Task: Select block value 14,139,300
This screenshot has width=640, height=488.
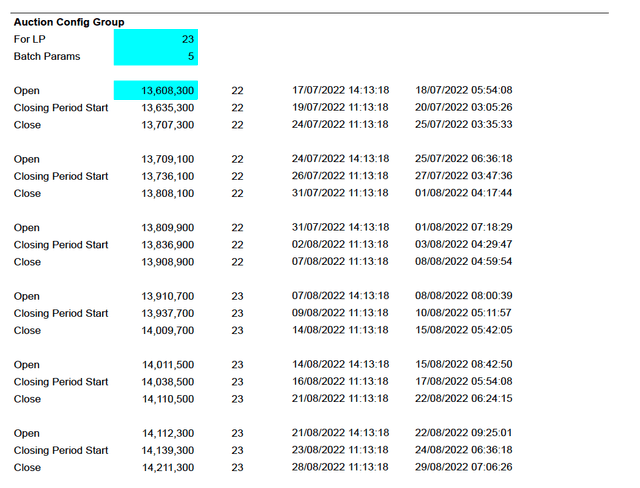Action: 168,450
